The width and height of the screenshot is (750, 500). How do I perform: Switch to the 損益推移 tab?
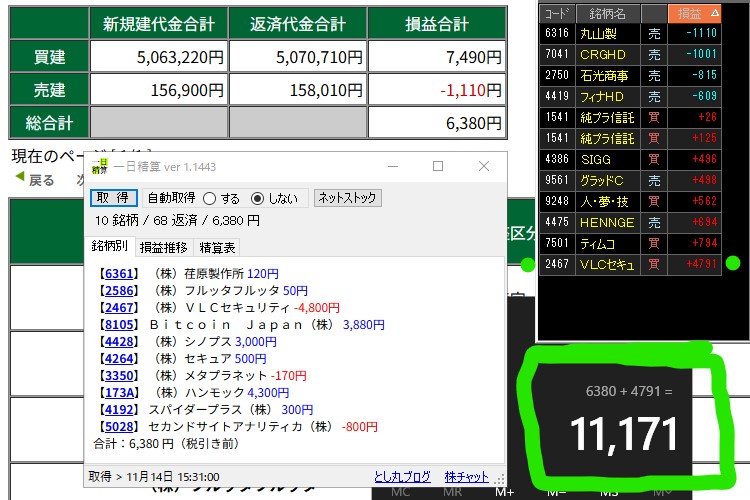(x=165, y=247)
